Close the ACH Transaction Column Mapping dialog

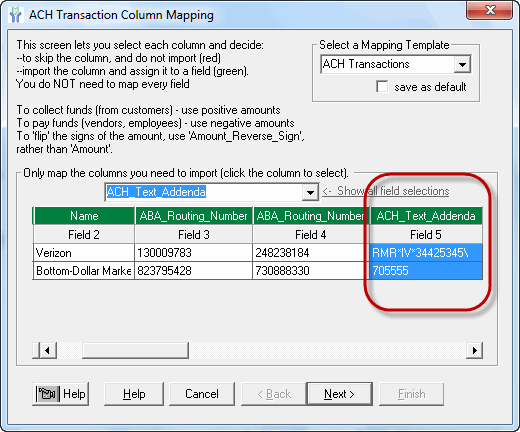[x=490, y=11]
